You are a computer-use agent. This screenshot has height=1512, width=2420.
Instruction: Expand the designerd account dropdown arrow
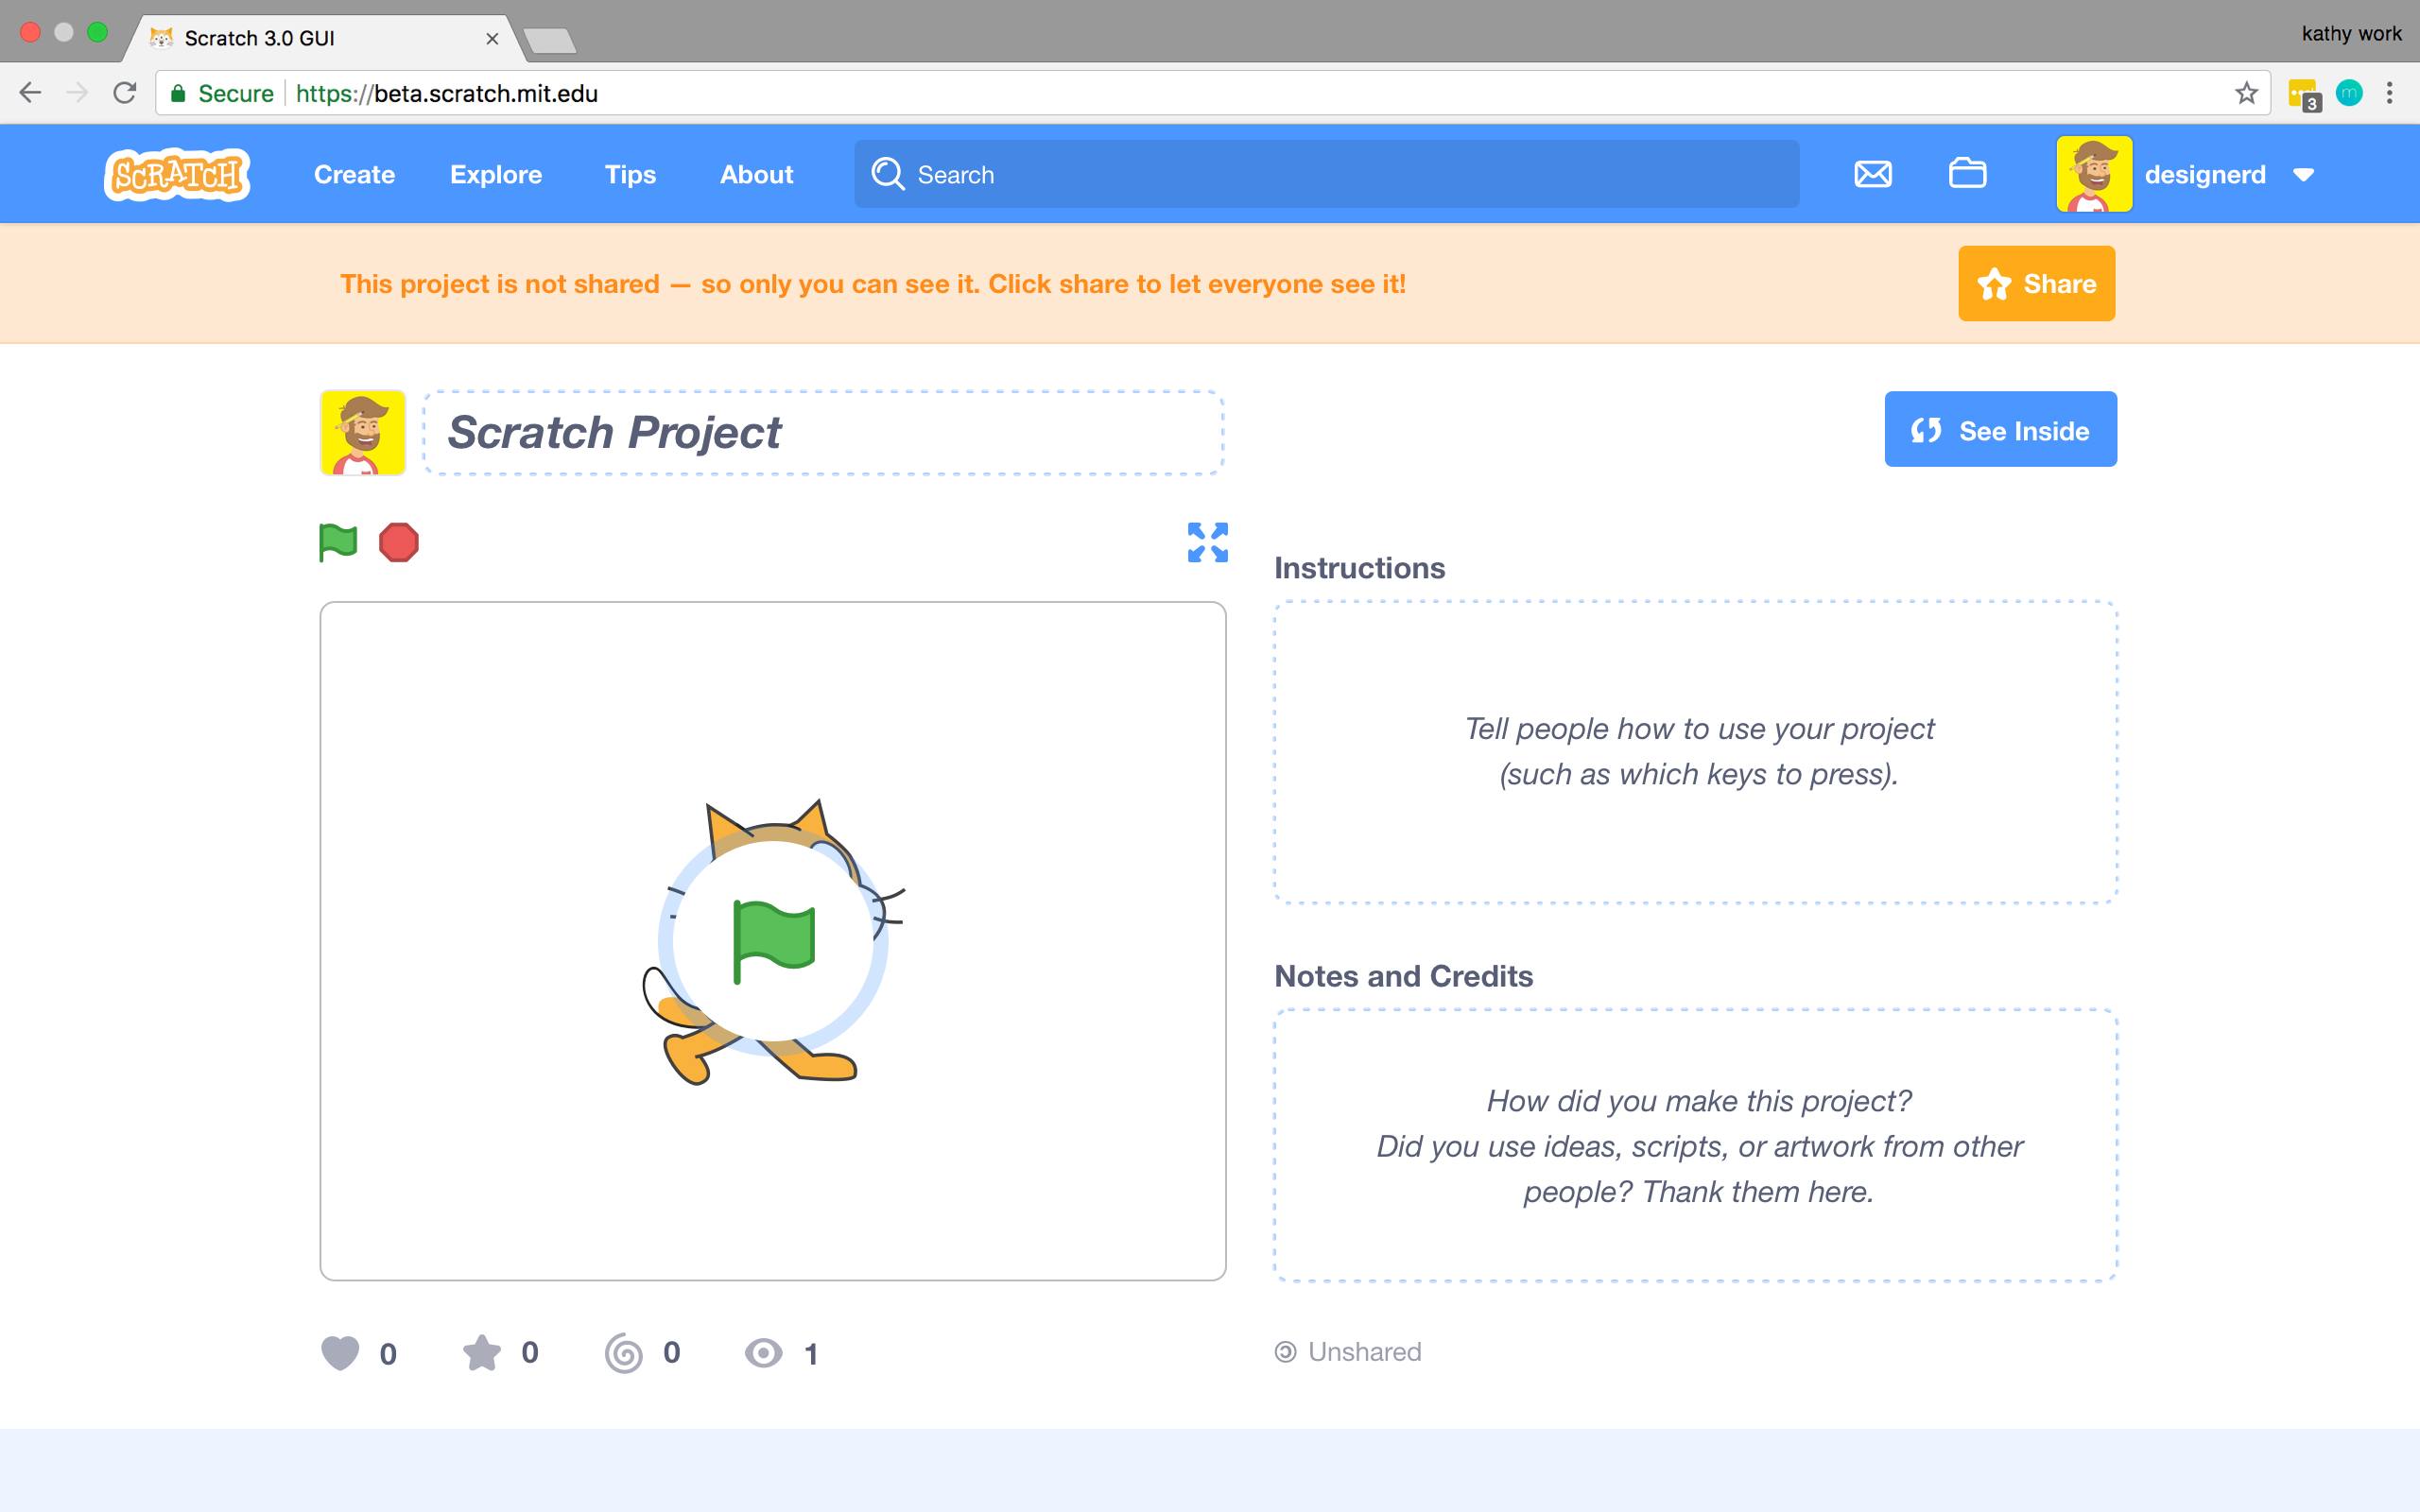tap(2304, 175)
